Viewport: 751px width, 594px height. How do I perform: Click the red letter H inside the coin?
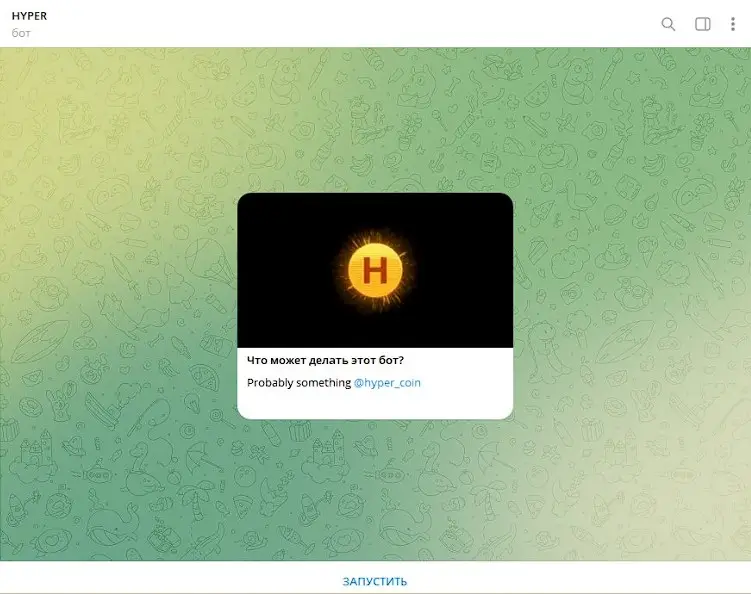tap(375, 271)
